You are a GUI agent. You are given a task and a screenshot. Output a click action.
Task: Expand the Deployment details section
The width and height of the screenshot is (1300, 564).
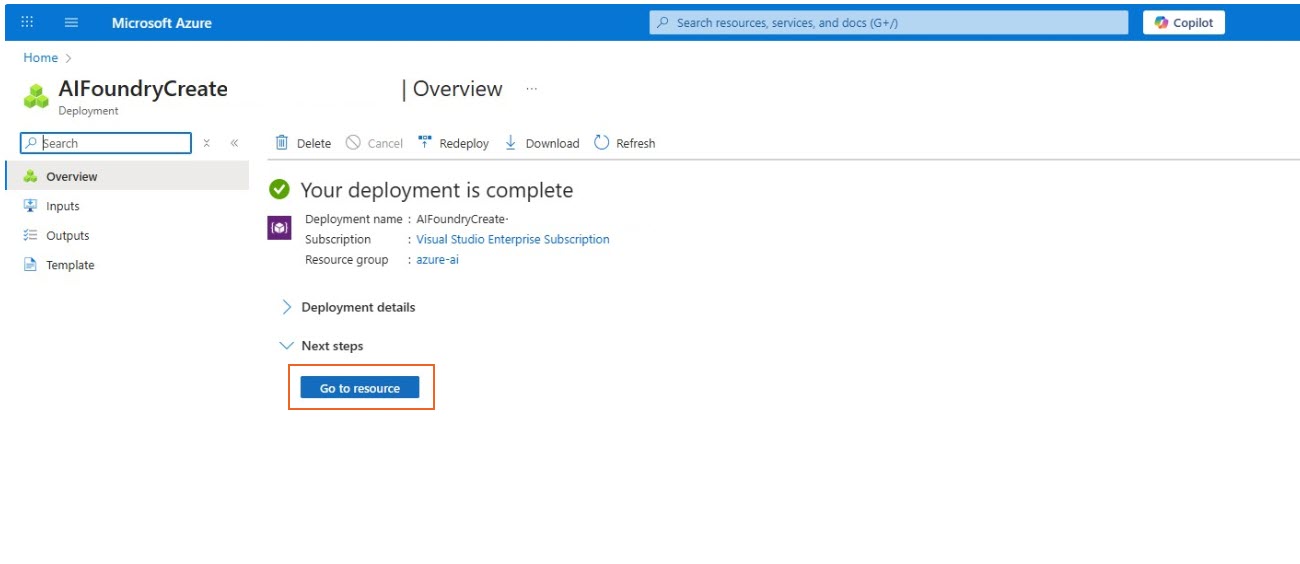point(287,307)
